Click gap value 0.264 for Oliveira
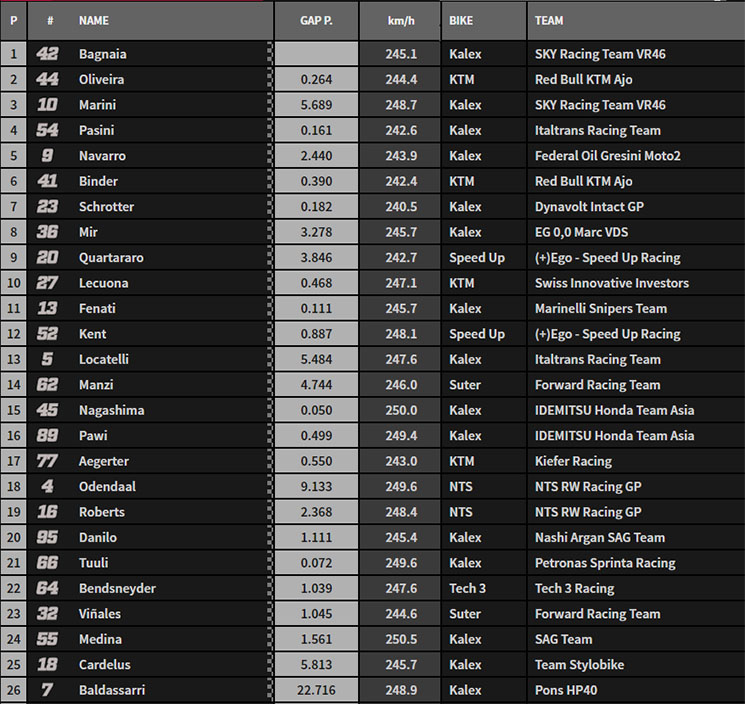 [316, 79]
